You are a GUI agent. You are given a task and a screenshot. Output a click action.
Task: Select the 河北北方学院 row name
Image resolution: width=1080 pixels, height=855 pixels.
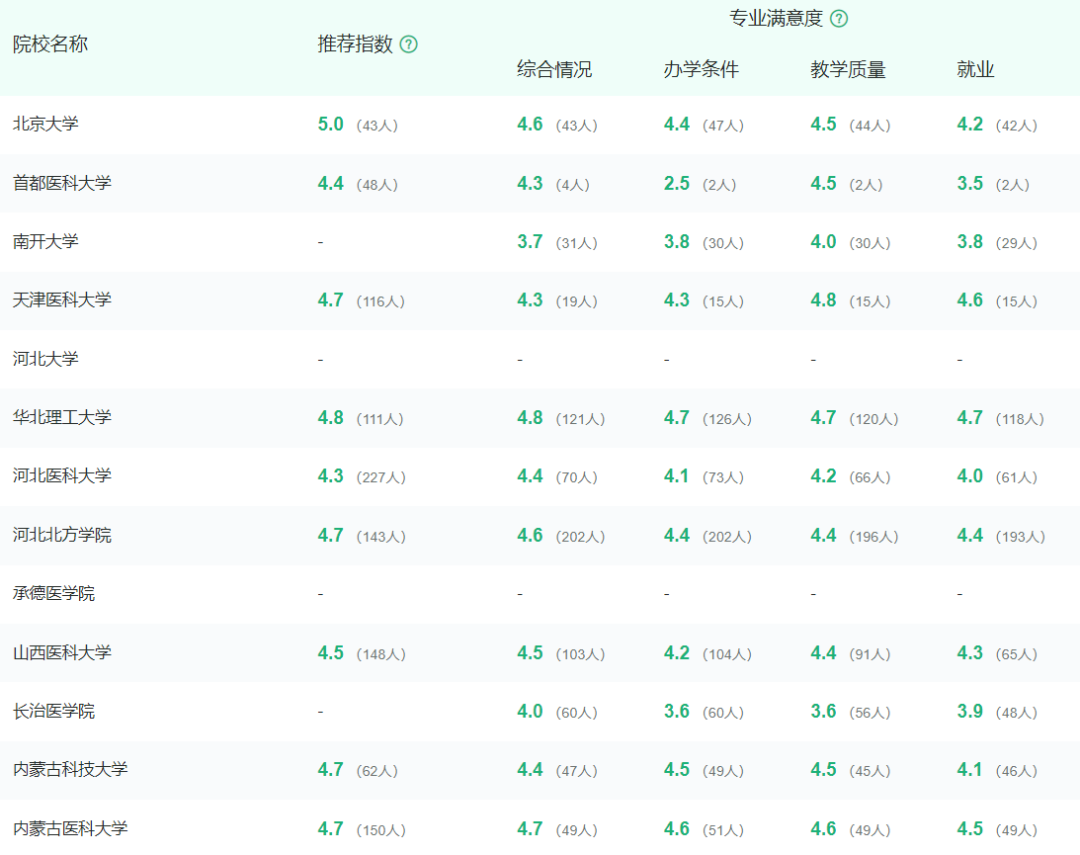[62, 535]
